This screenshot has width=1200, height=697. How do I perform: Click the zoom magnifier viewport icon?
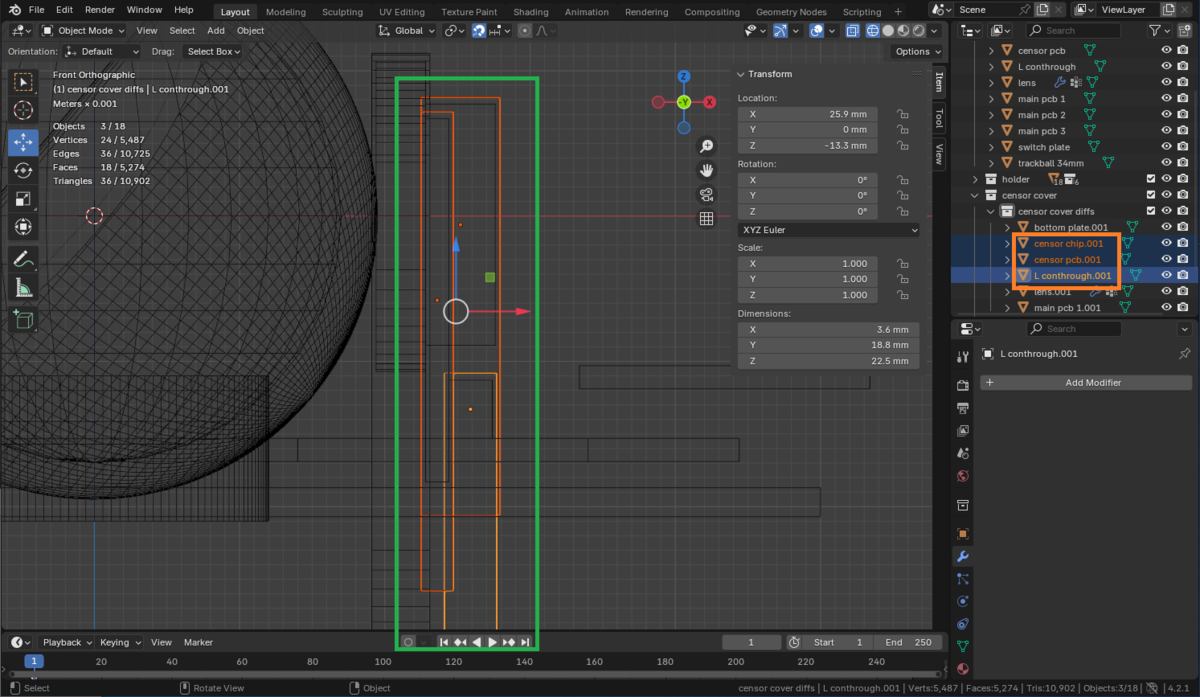tap(706, 147)
